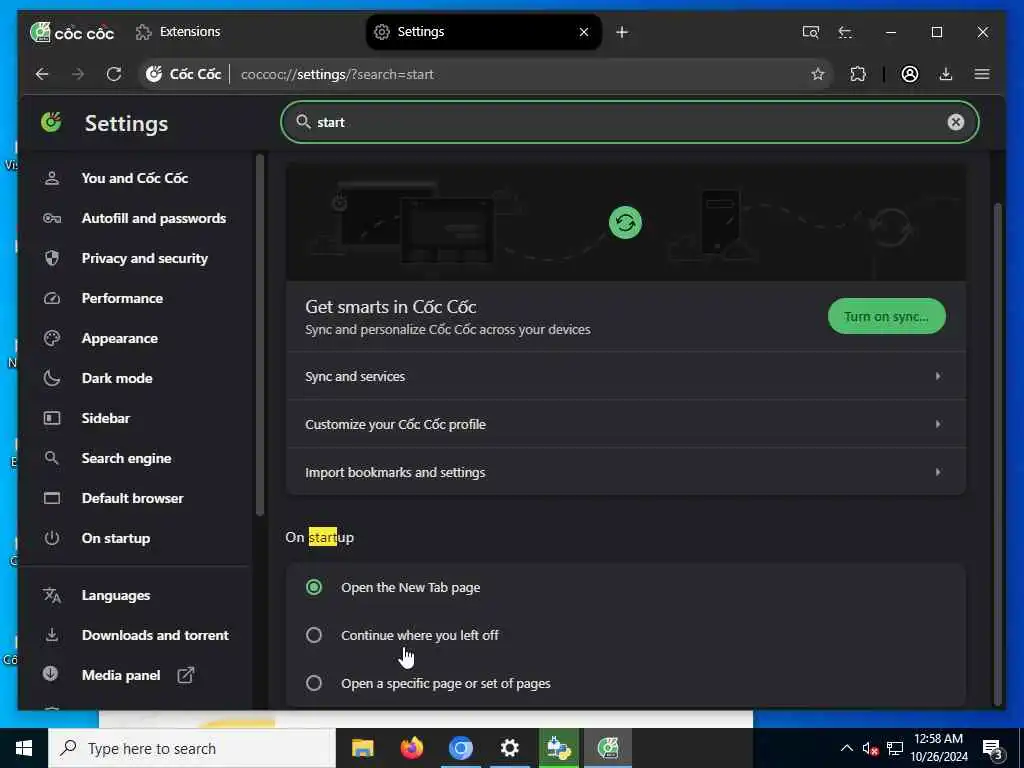Viewport: 1024px width, 768px height.
Task: Open the downloads toolbar icon
Action: (946, 74)
